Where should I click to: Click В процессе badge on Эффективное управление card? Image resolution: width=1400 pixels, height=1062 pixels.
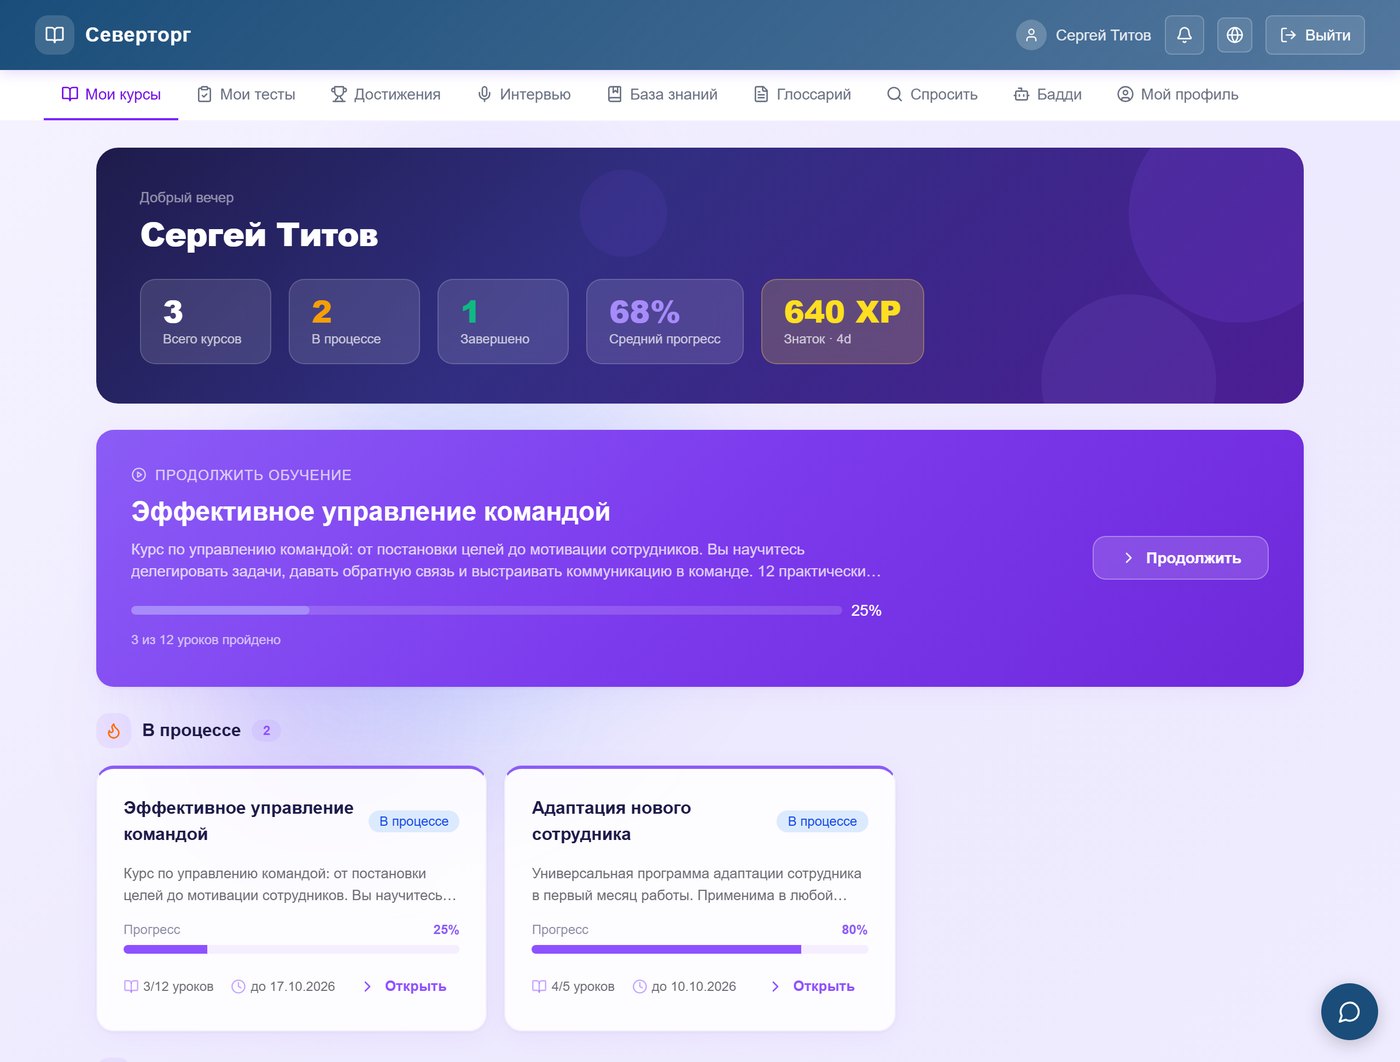414,821
